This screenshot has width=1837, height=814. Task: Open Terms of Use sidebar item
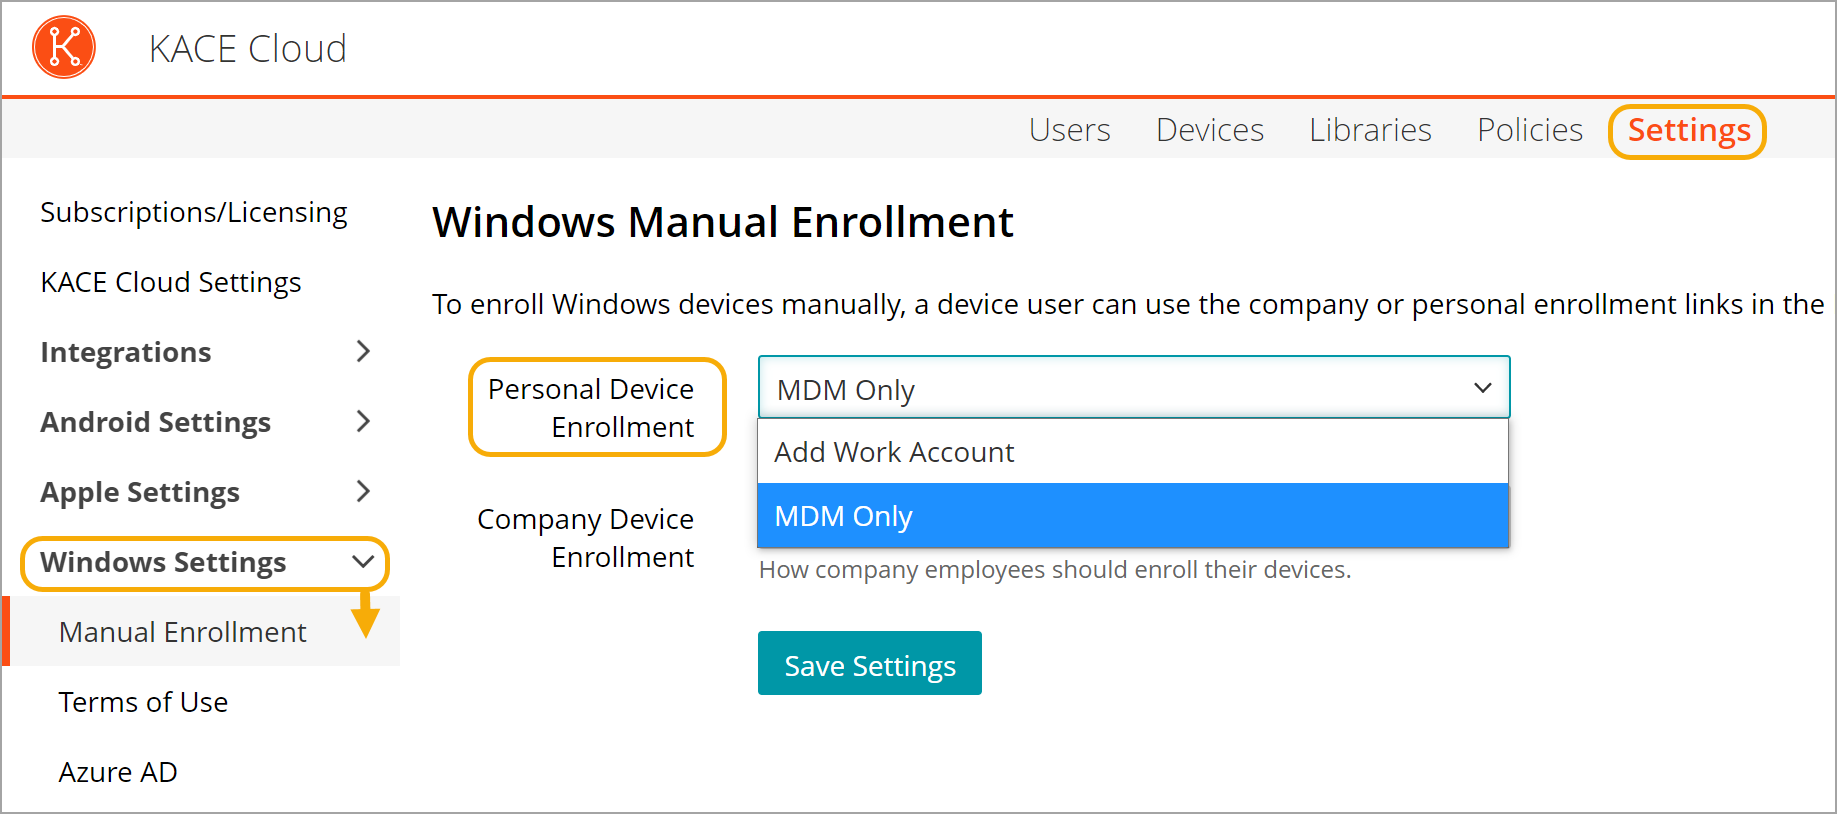pos(143,702)
